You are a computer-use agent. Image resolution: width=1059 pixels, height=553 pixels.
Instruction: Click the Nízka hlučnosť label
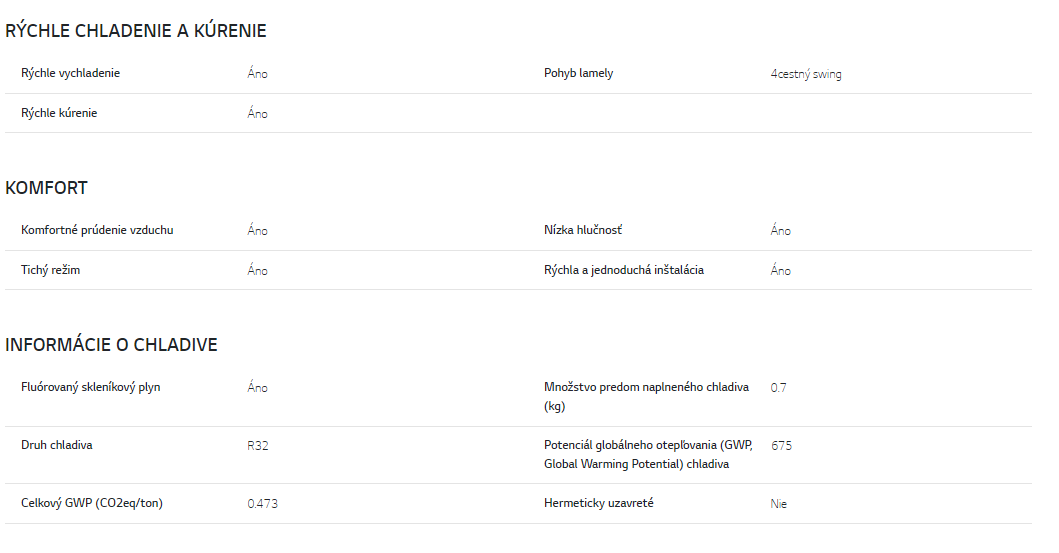(x=583, y=230)
